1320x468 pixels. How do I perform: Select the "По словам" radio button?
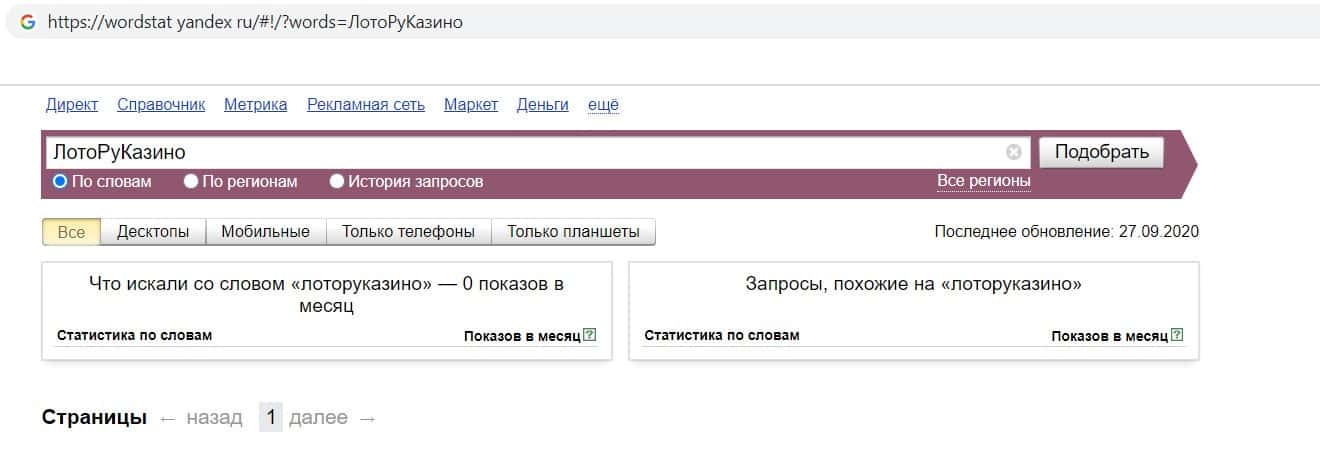(x=60, y=181)
